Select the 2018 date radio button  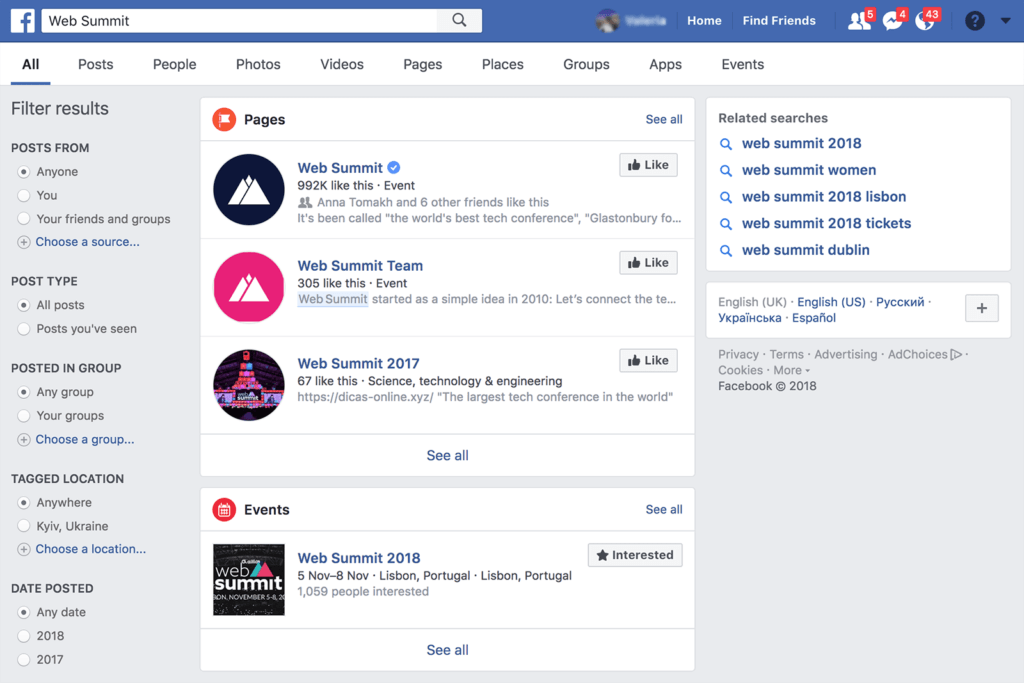24,636
